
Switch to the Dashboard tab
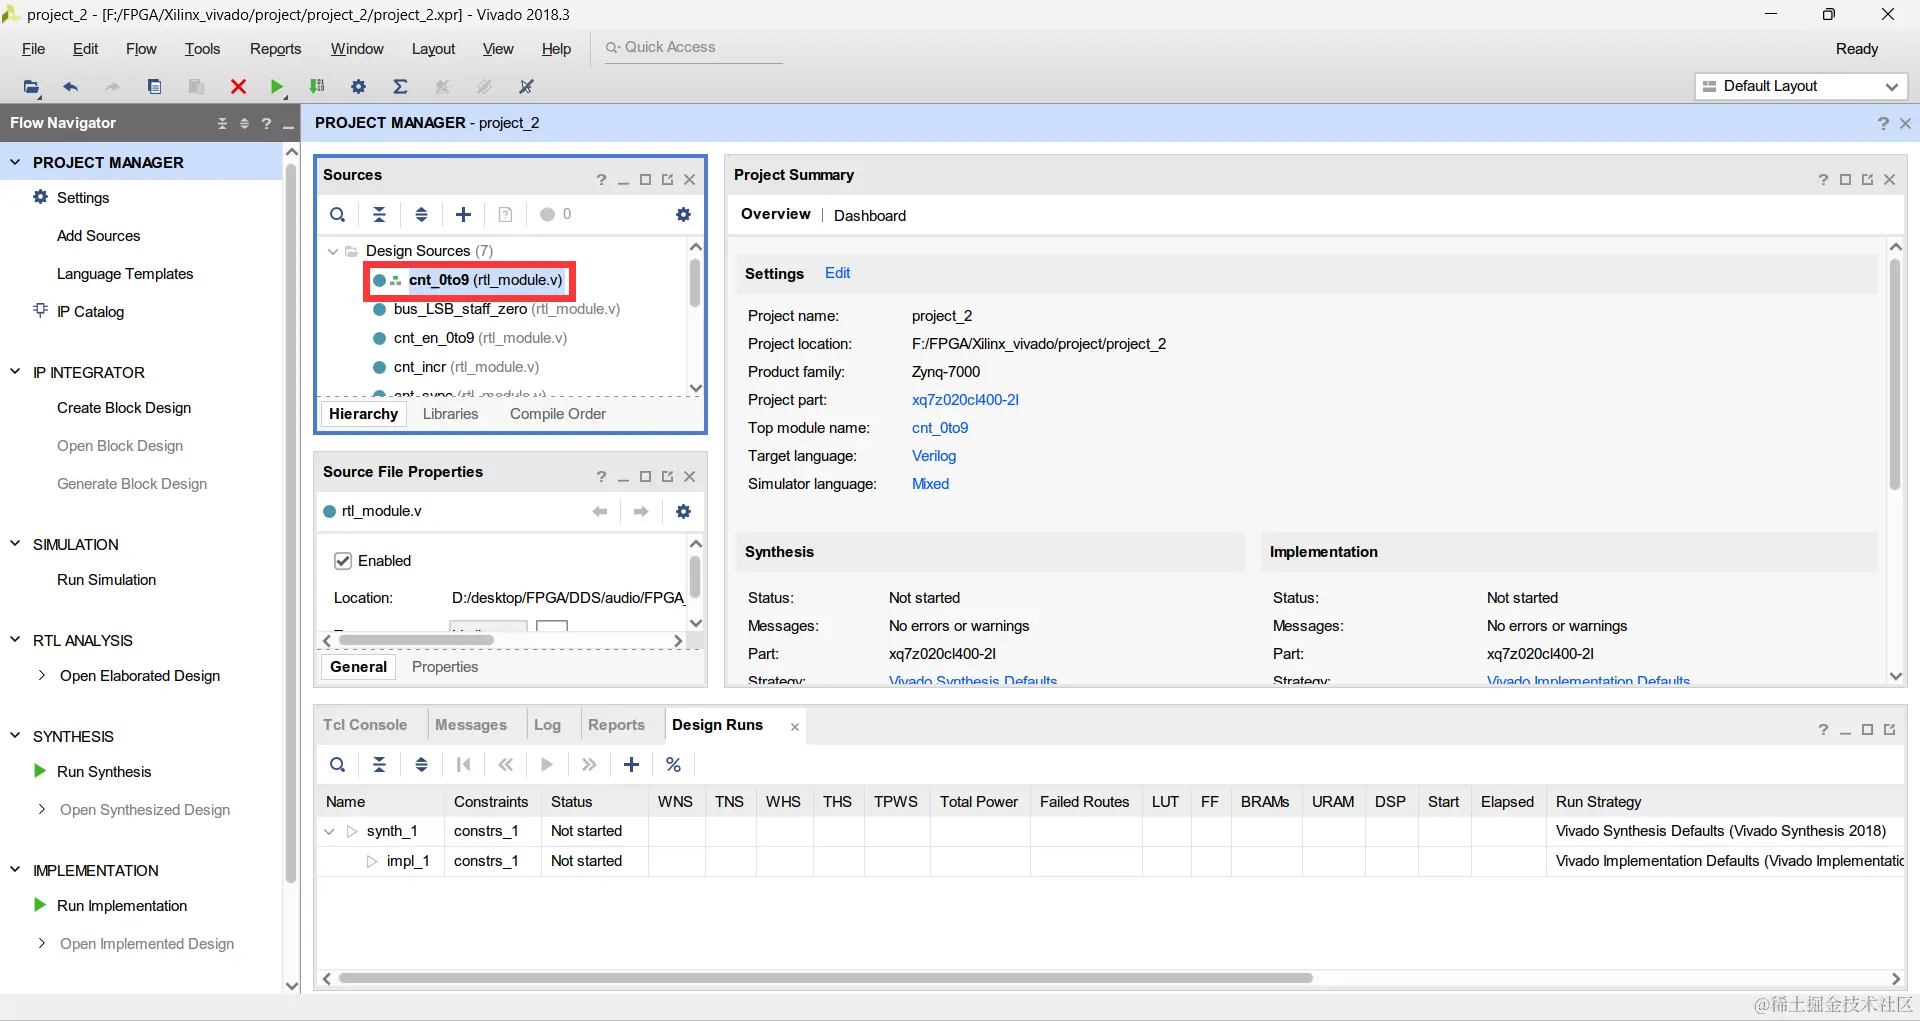870,216
